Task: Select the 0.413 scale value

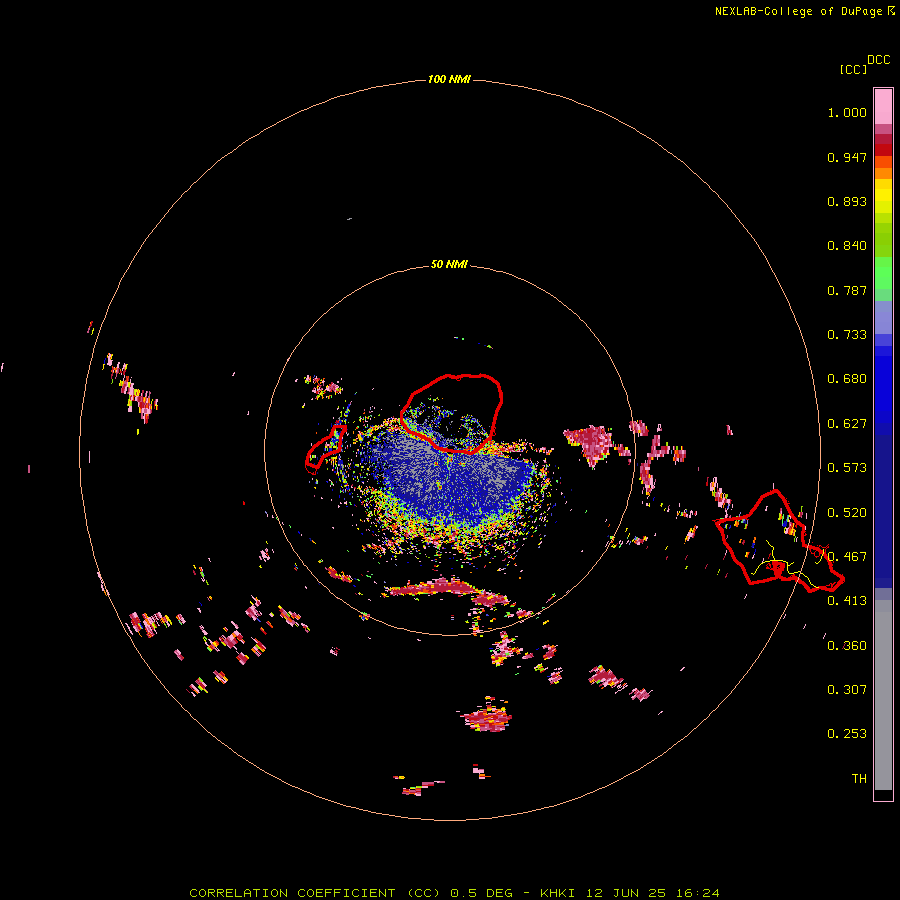Action: point(847,601)
